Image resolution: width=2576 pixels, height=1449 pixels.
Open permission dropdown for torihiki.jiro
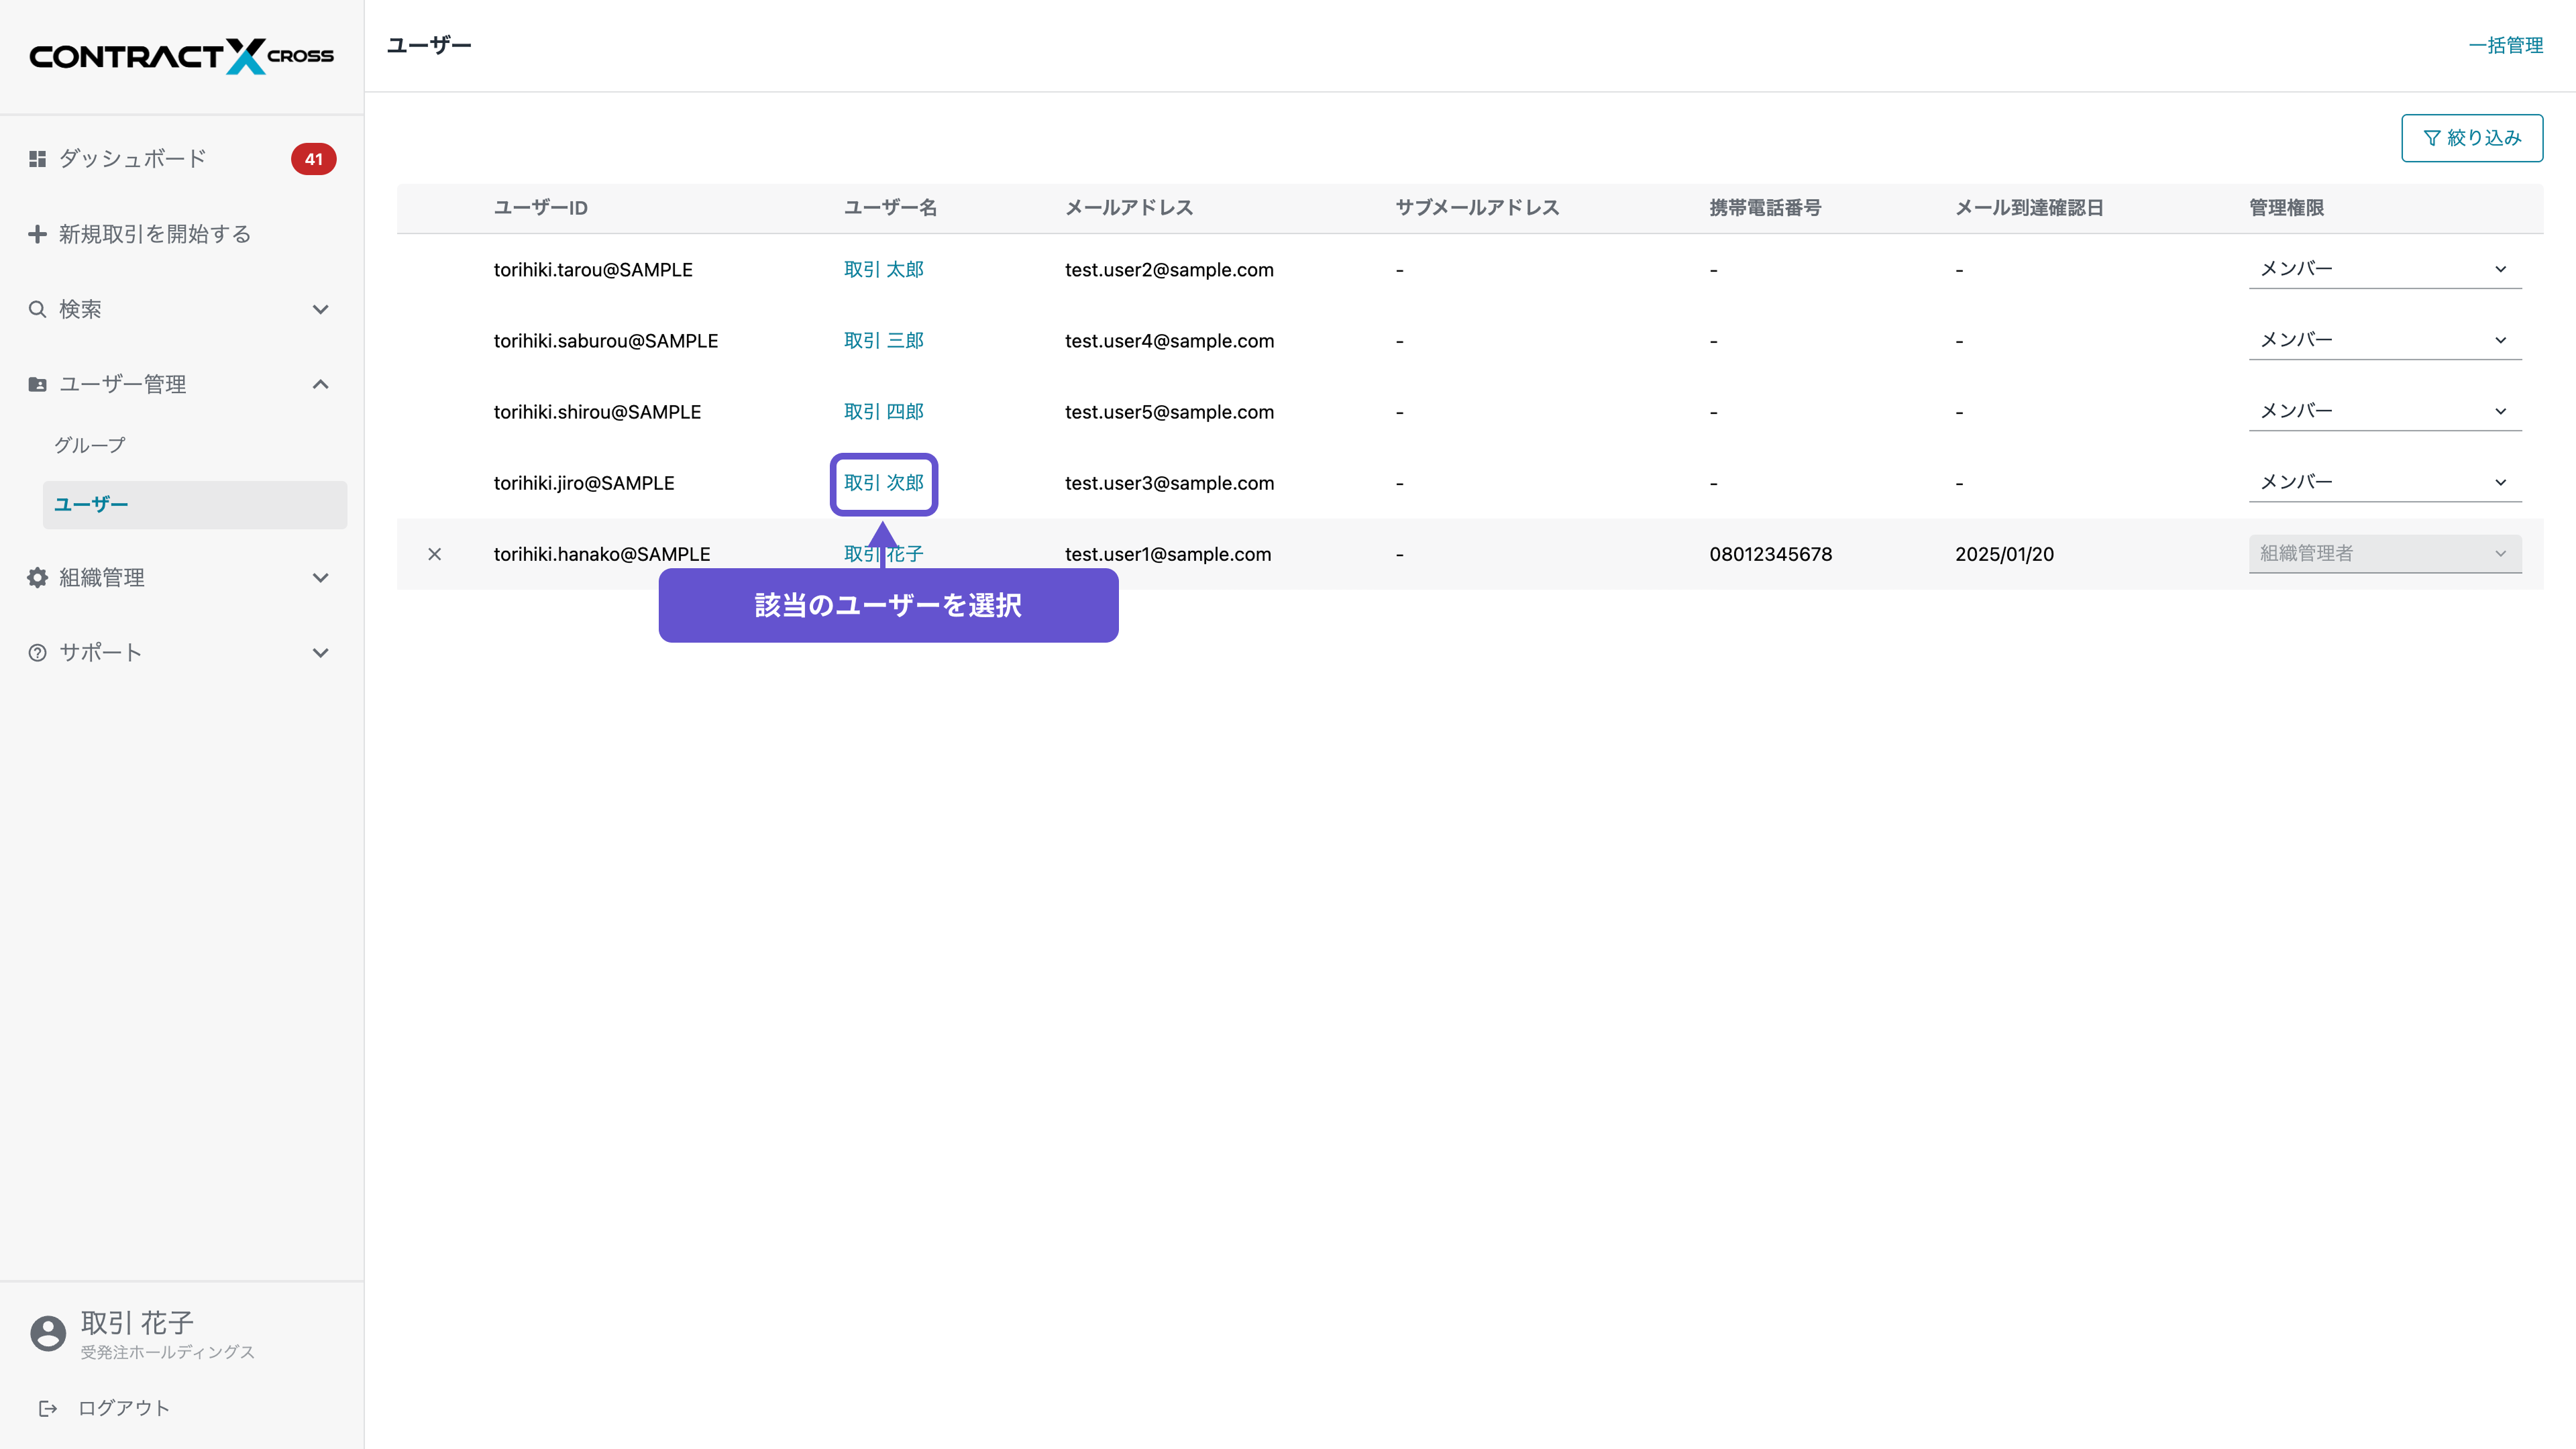[x=2384, y=482]
